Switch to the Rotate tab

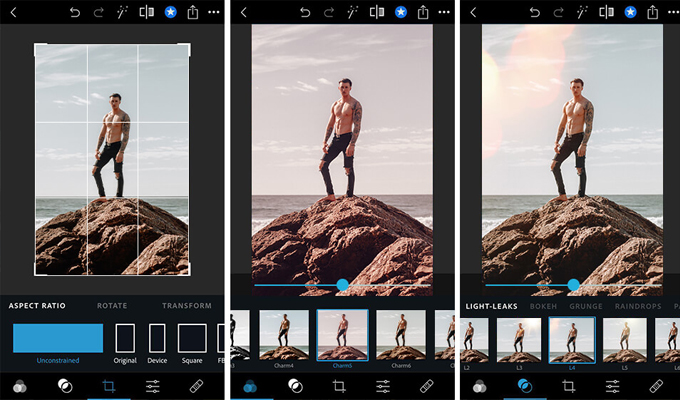click(x=112, y=306)
